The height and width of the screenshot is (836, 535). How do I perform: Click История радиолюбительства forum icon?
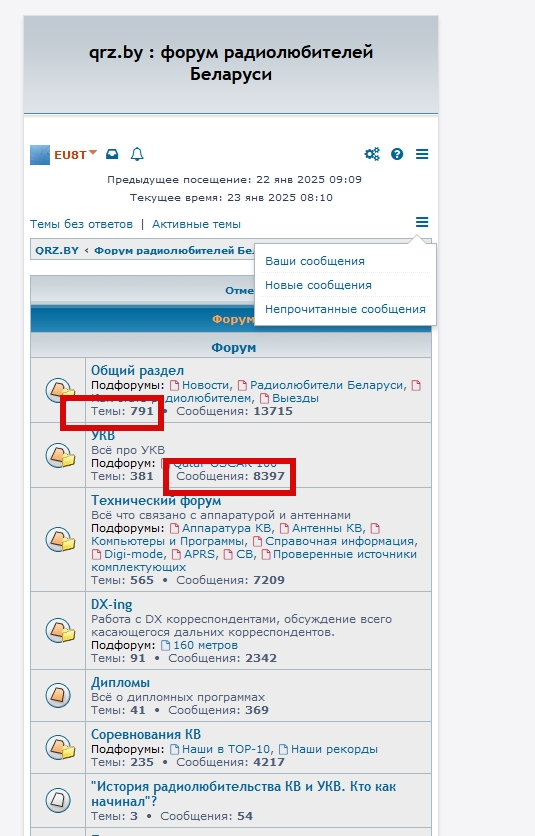tap(58, 800)
